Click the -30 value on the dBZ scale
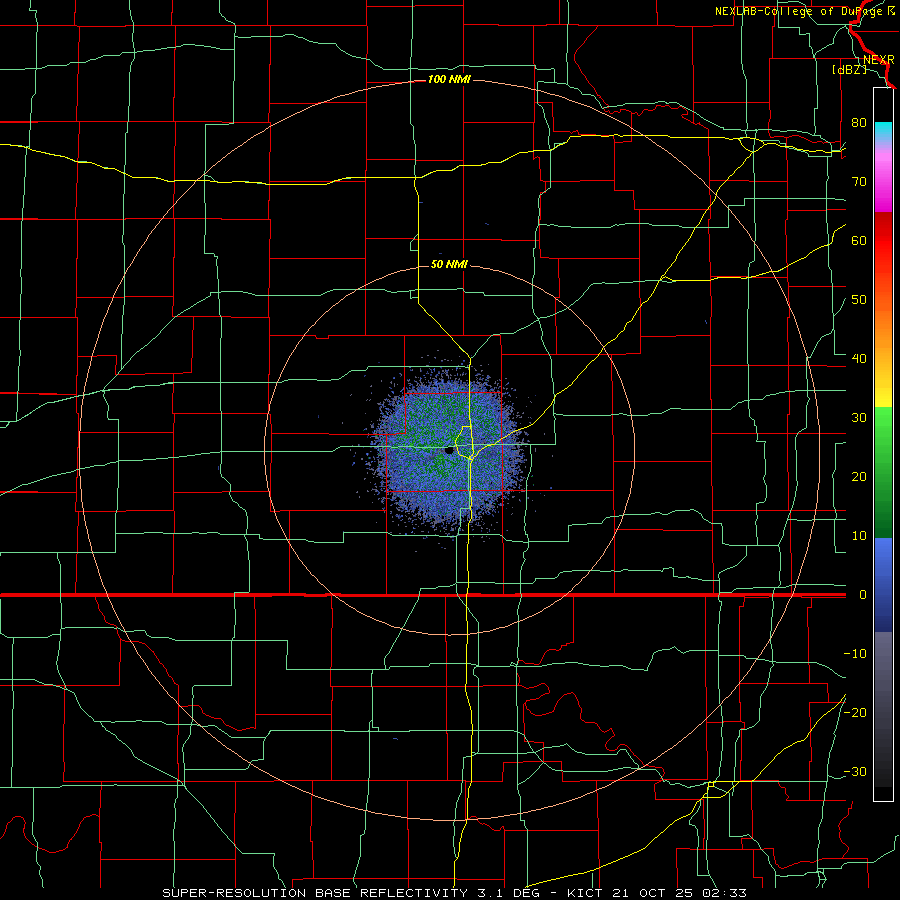 855,771
